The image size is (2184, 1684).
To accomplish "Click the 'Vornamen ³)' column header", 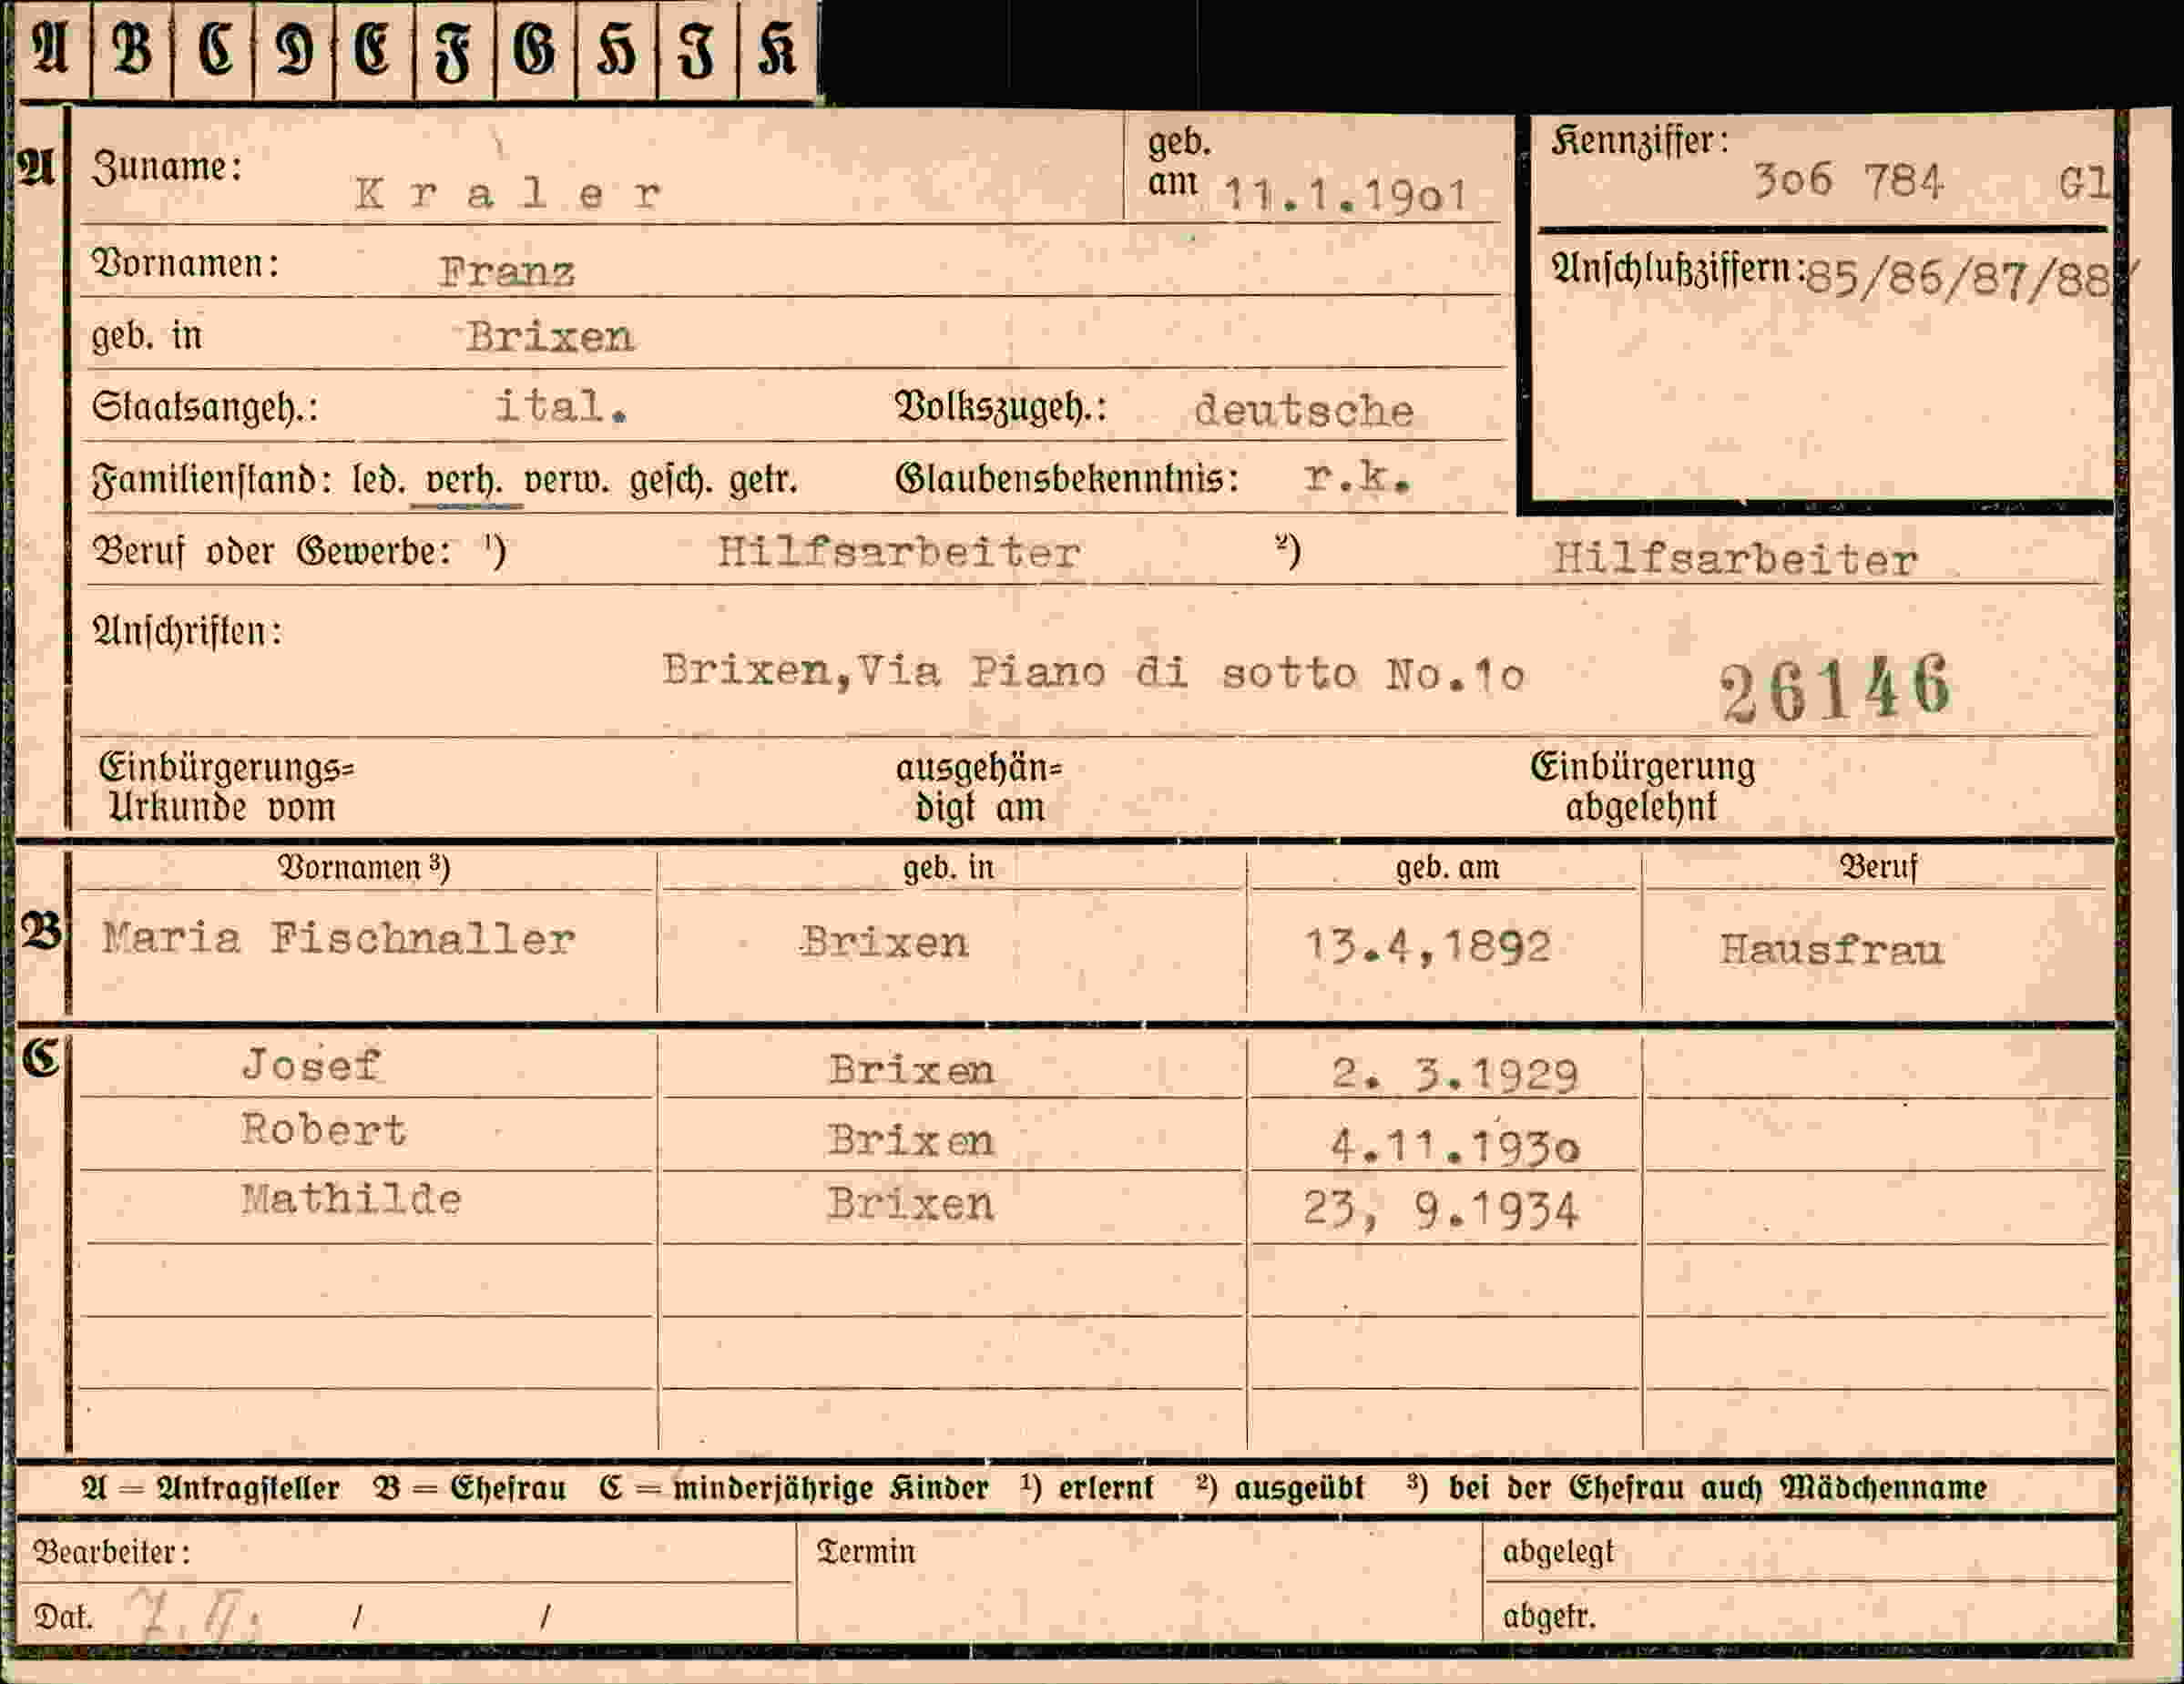I will 364,867.
